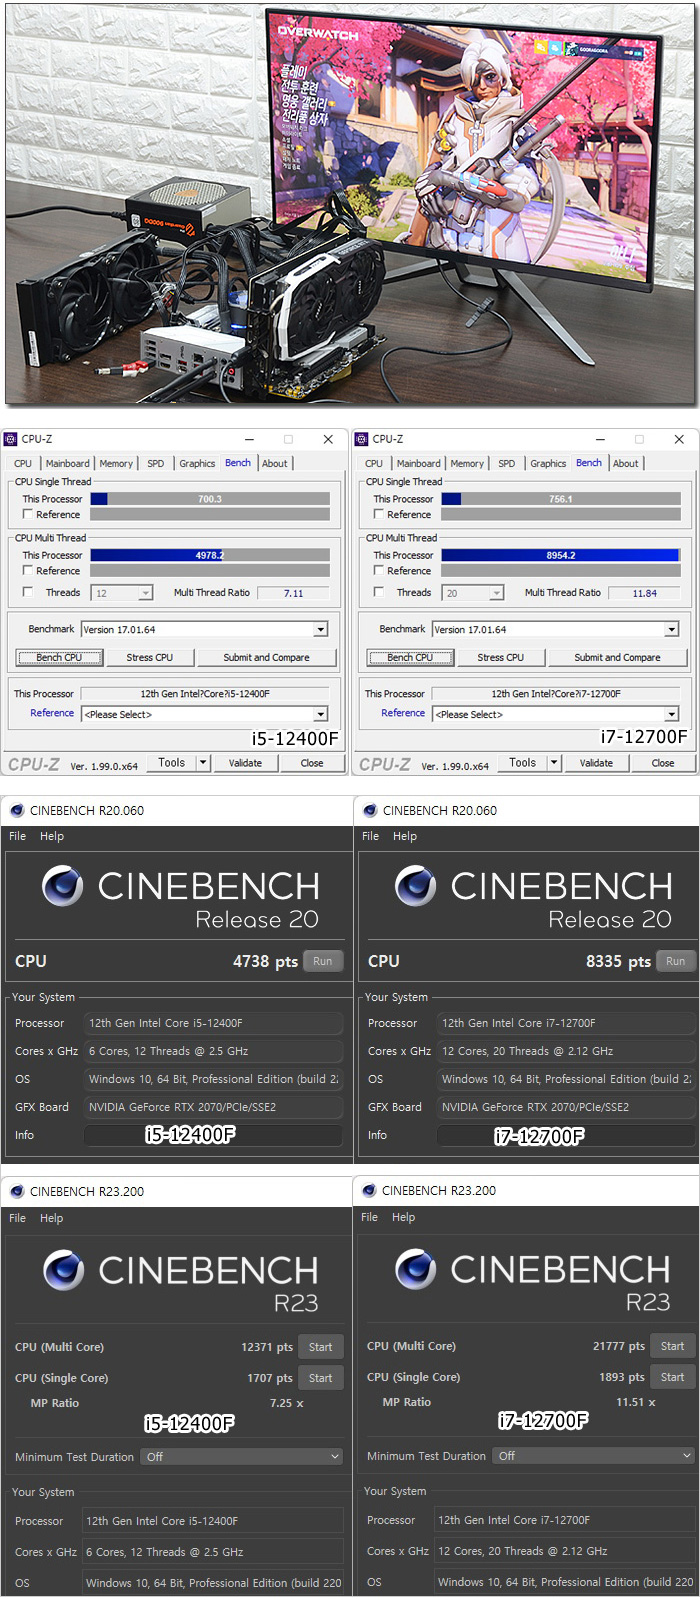Click GFX Board field in i7-12700F Cinebench R20
The height and width of the screenshot is (1601, 700).
coord(566,1107)
